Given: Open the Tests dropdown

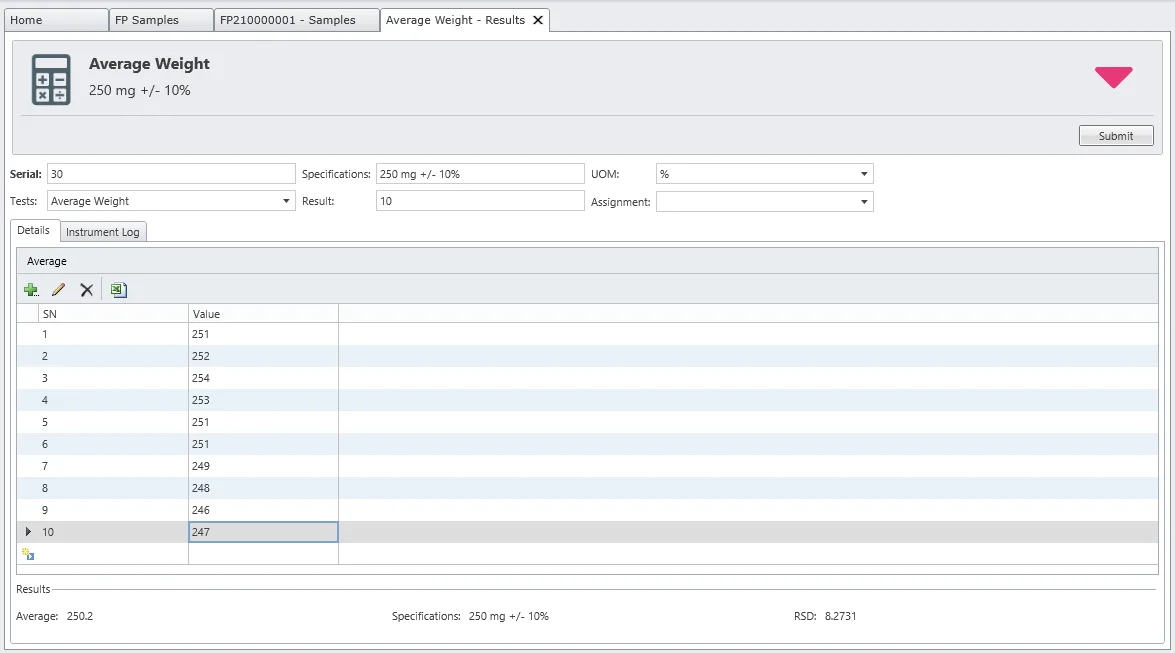Looking at the screenshot, I should tap(286, 202).
